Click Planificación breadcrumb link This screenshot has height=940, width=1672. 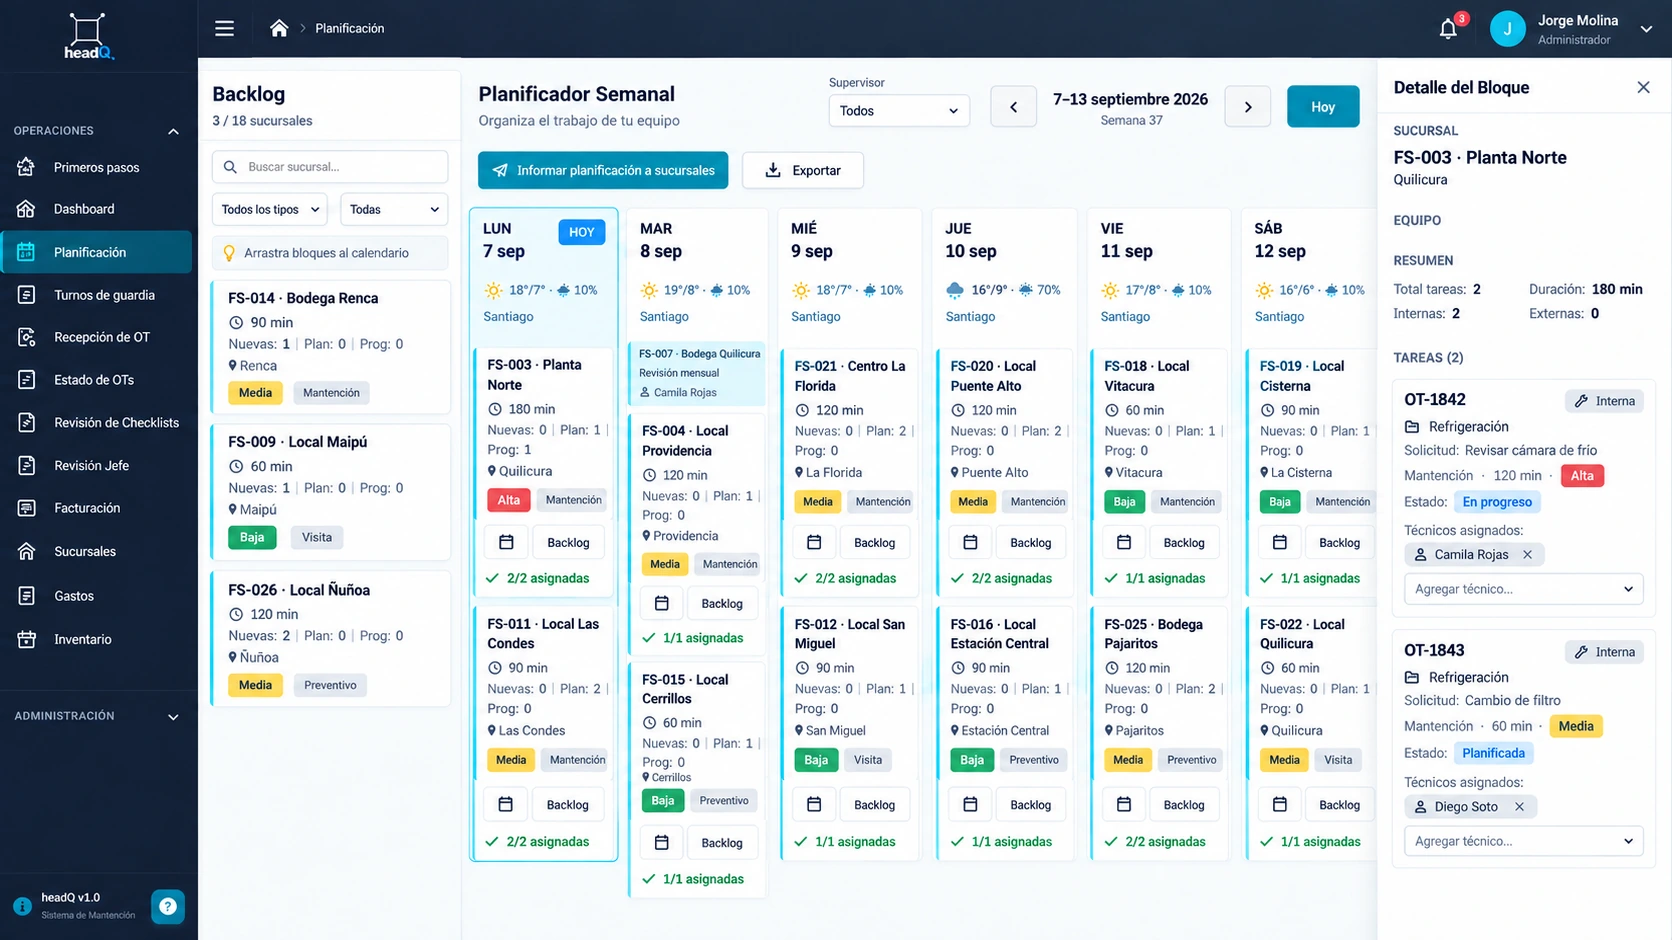(x=350, y=28)
